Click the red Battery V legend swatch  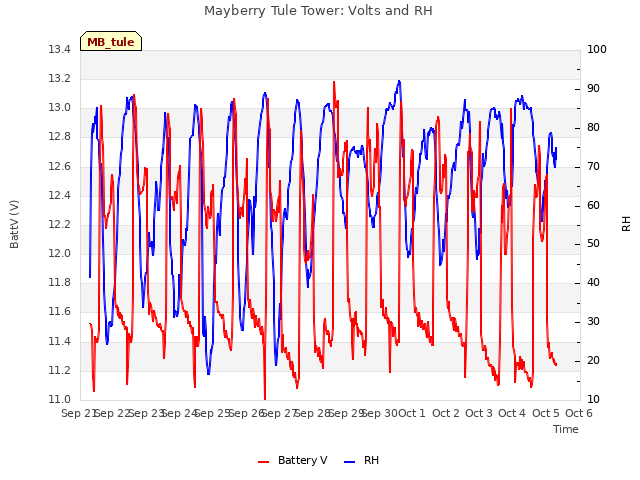[264, 462]
